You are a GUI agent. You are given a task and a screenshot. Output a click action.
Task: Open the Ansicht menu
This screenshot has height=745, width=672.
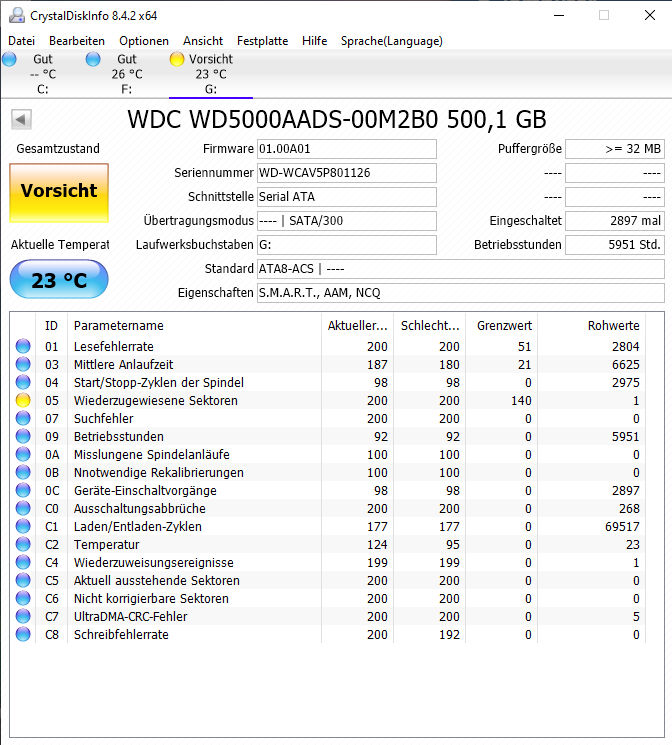[x=203, y=41]
